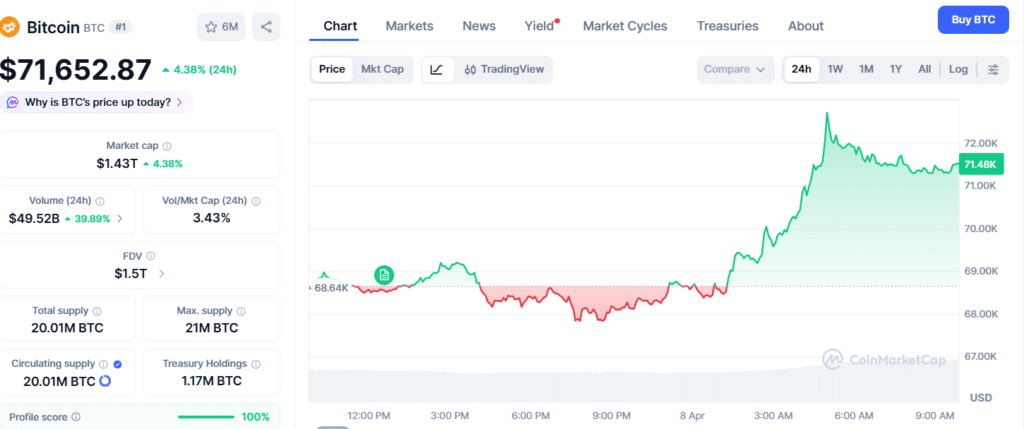This screenshot has width=1024, height=429.
Task: Open the share icon button
Action: (266, 27)
